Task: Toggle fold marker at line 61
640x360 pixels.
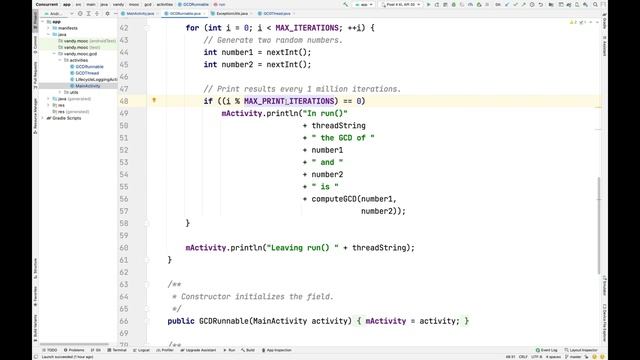Action: pyautogui.click(x=147, y=260)
